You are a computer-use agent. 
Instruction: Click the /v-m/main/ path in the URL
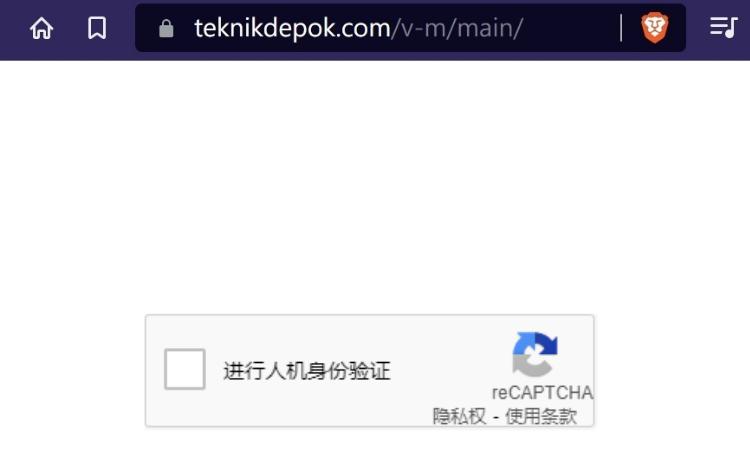point(457,28)
